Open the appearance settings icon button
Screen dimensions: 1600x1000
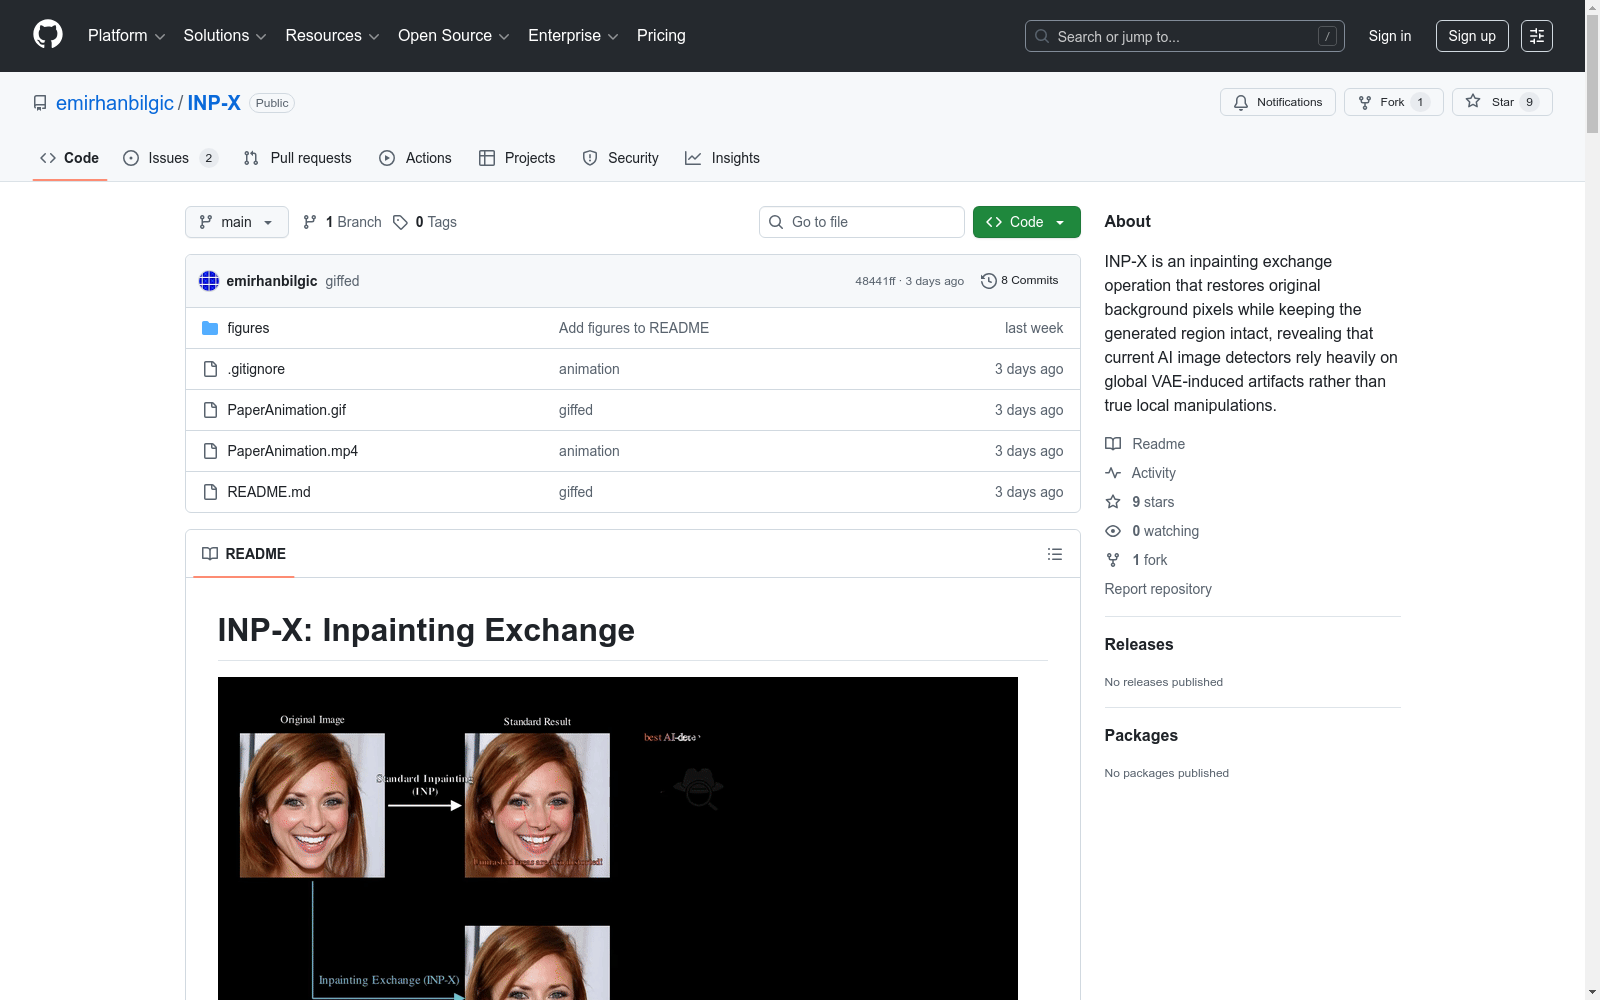click(x=1537, y=36)
